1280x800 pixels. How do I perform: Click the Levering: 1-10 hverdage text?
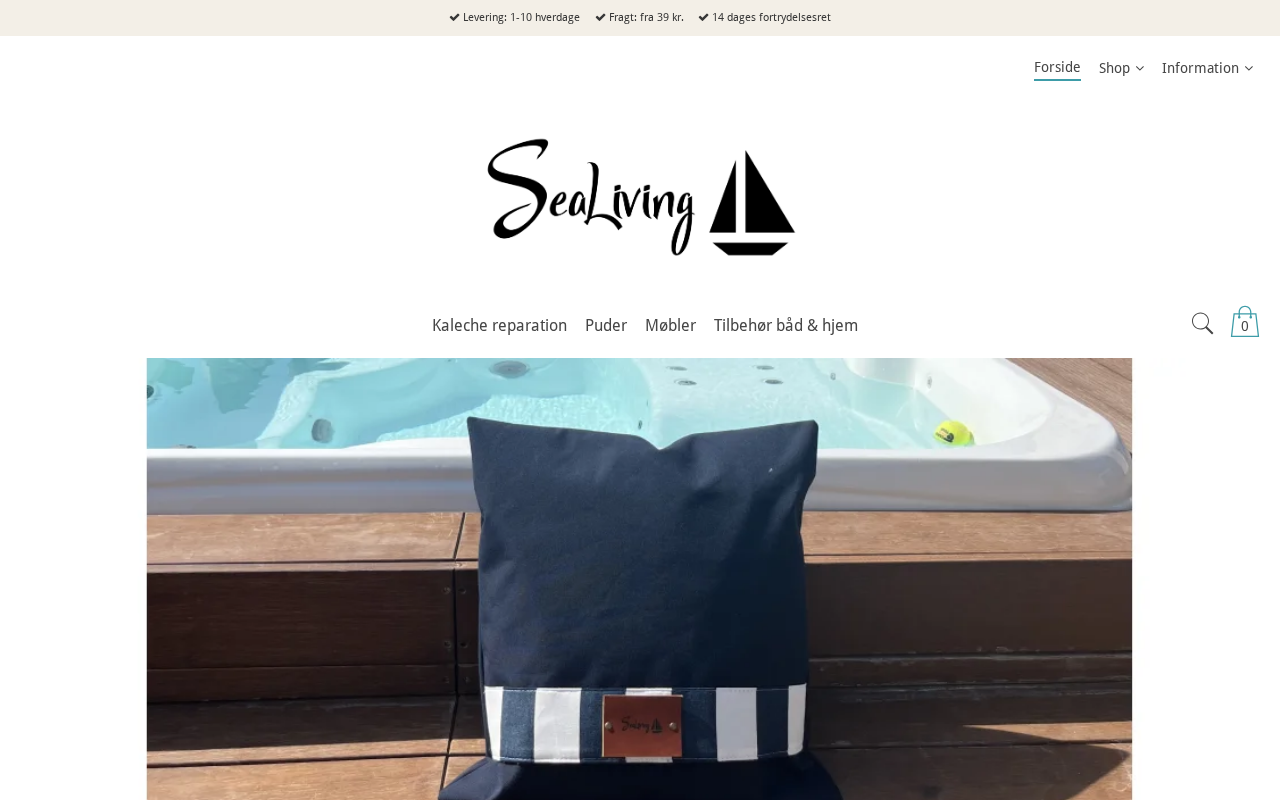(521, 17)
